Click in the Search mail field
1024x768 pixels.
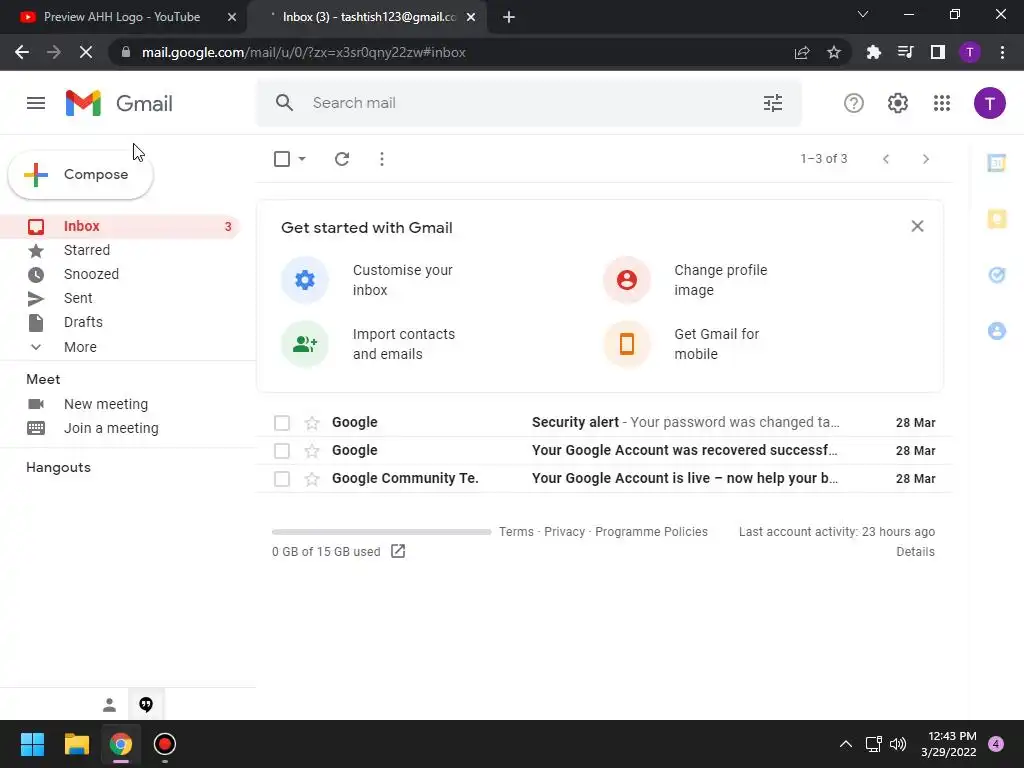pos(529,103)
